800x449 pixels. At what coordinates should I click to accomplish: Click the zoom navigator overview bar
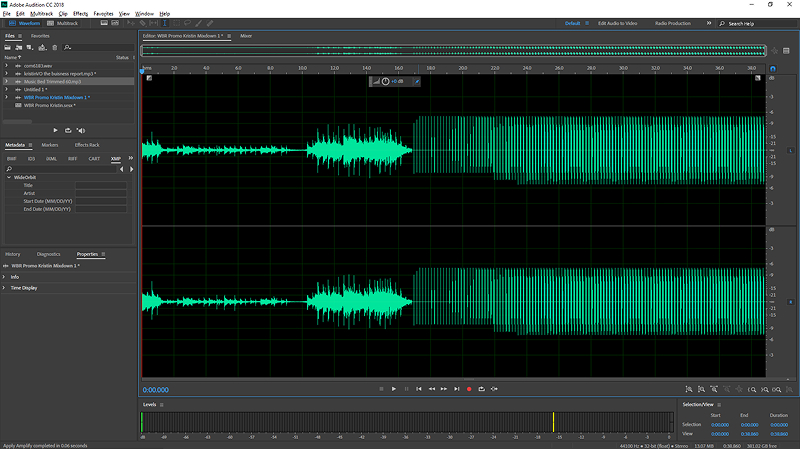[454, 51]
